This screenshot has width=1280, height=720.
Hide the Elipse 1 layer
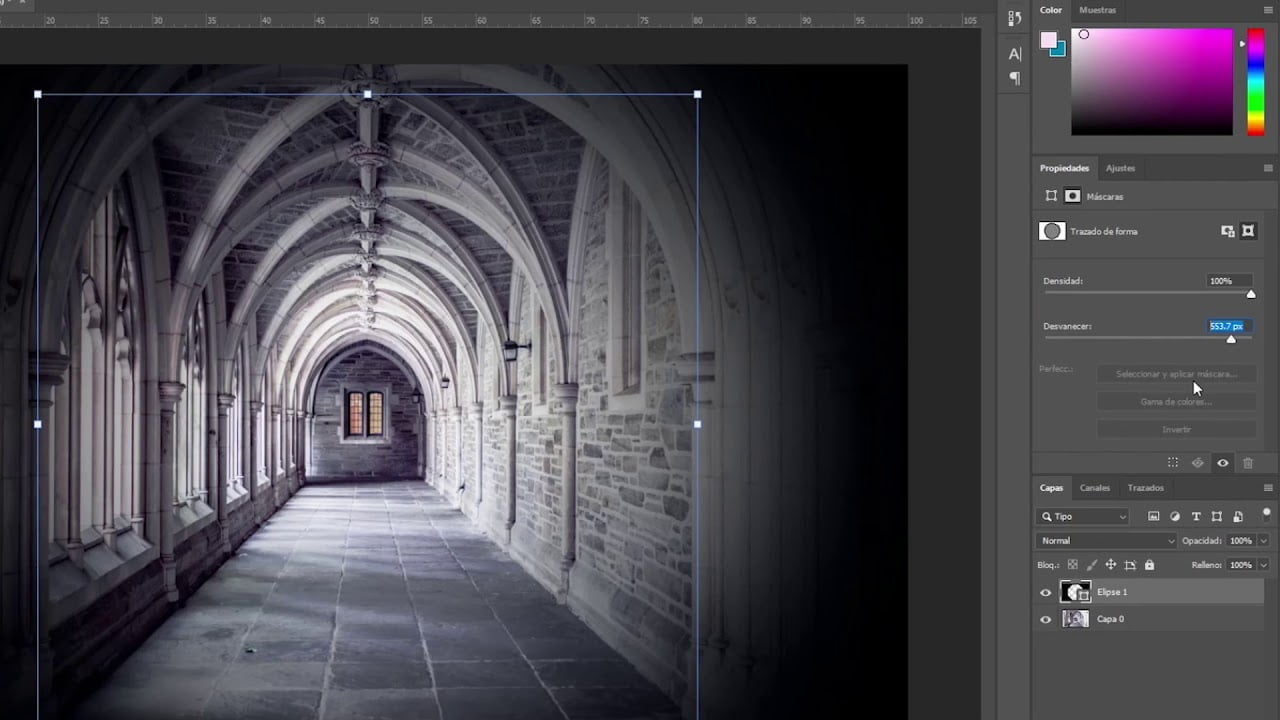pyautogui.click(x=1046, y=592)
